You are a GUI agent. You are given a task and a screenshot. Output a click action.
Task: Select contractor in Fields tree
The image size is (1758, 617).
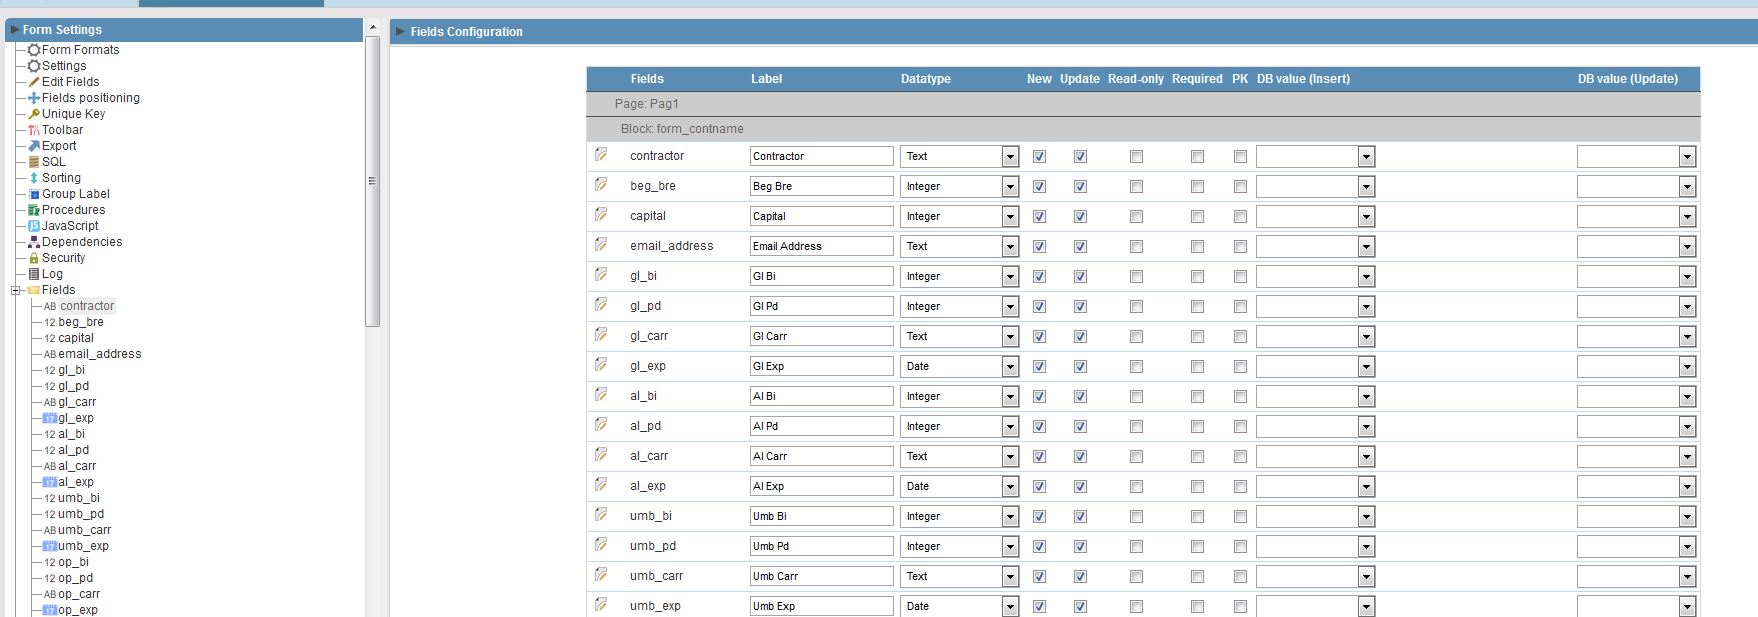click(87, 306)
